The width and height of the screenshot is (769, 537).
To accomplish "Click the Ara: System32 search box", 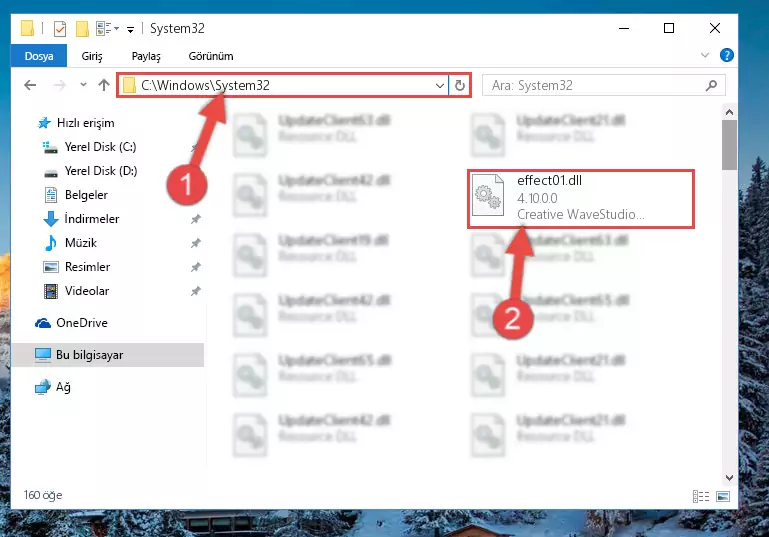I will coord(604,85).
